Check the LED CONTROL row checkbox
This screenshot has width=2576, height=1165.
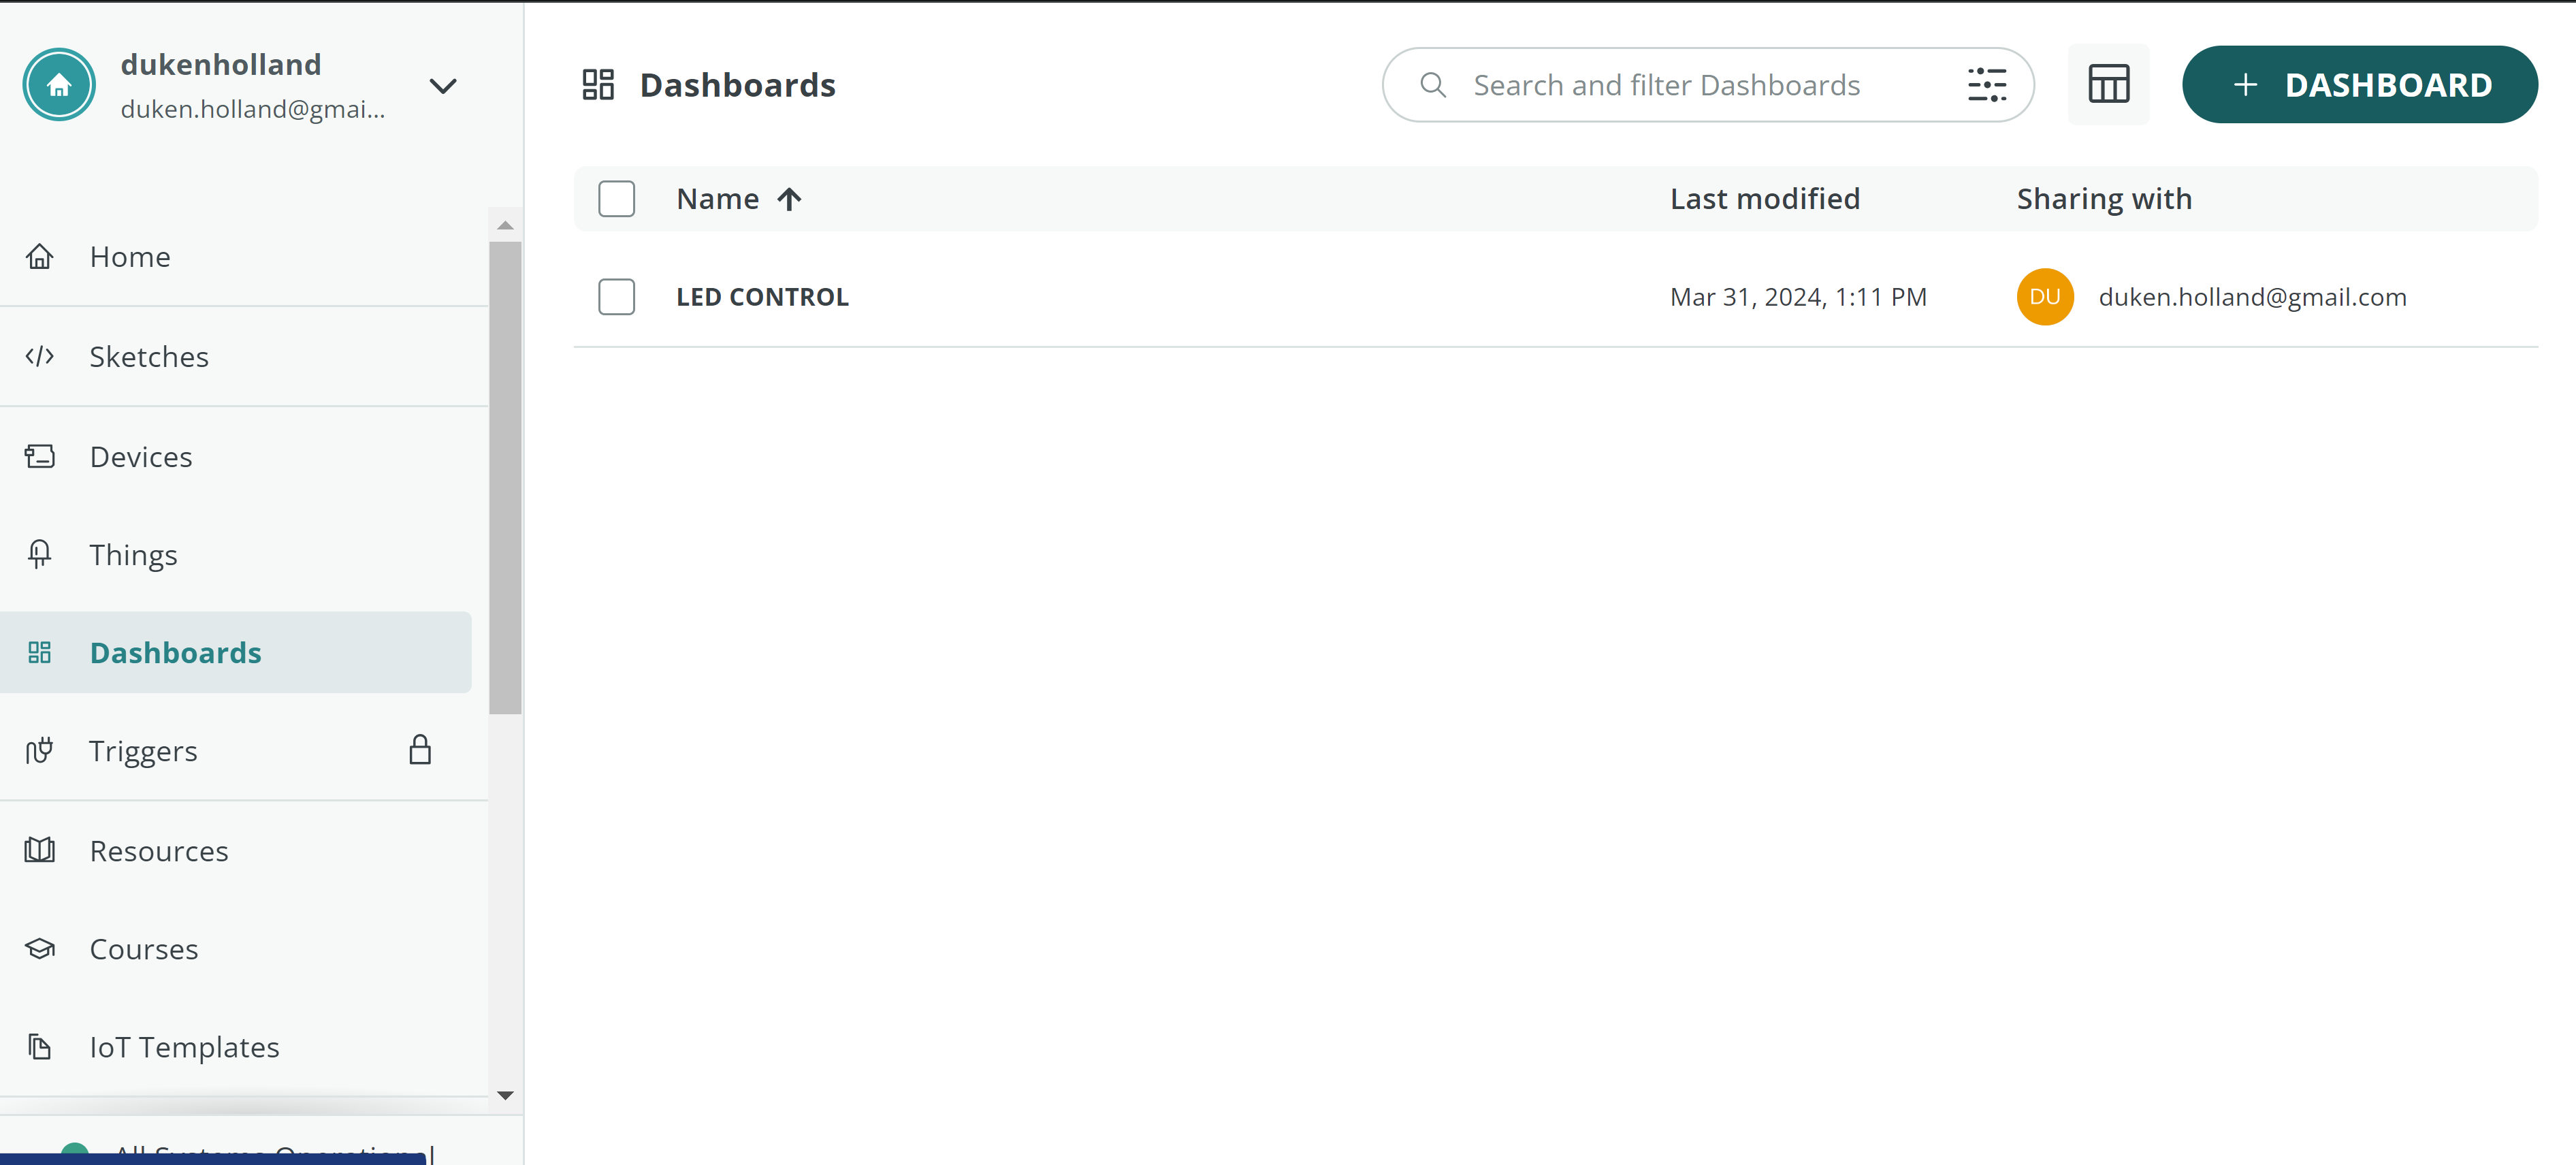coord(616,297)
